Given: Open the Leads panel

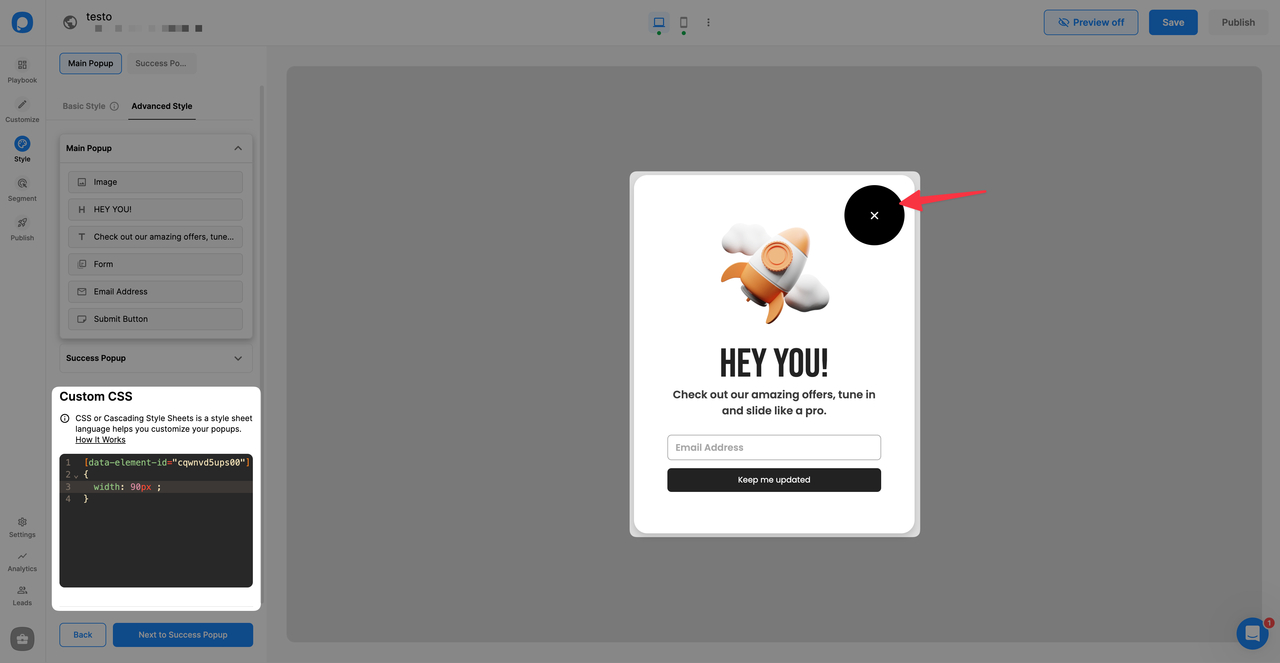Looking at the screenshot, I should [x=21, y=594].
